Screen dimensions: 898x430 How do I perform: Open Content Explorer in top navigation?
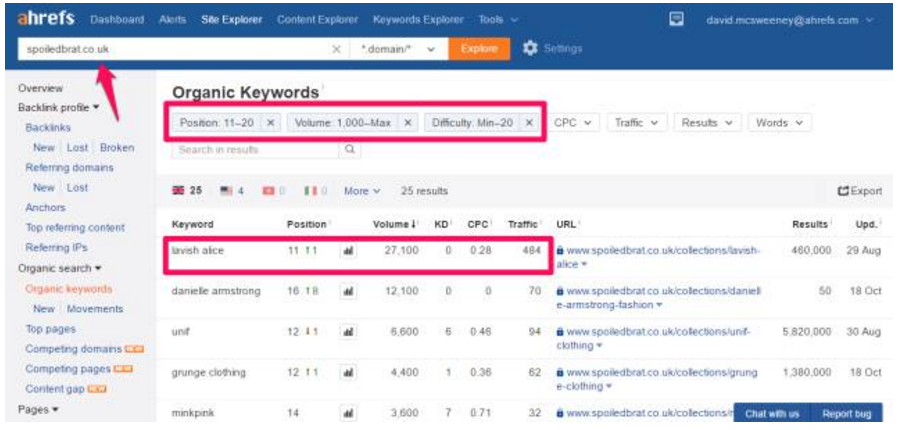click(x=317, y=19)
